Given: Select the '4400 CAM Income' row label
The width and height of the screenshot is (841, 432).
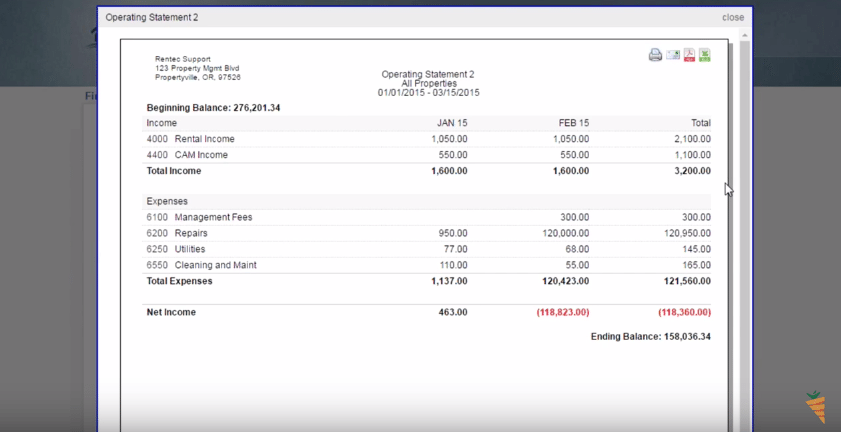Looking at the screenshot, I should (187, 155).
